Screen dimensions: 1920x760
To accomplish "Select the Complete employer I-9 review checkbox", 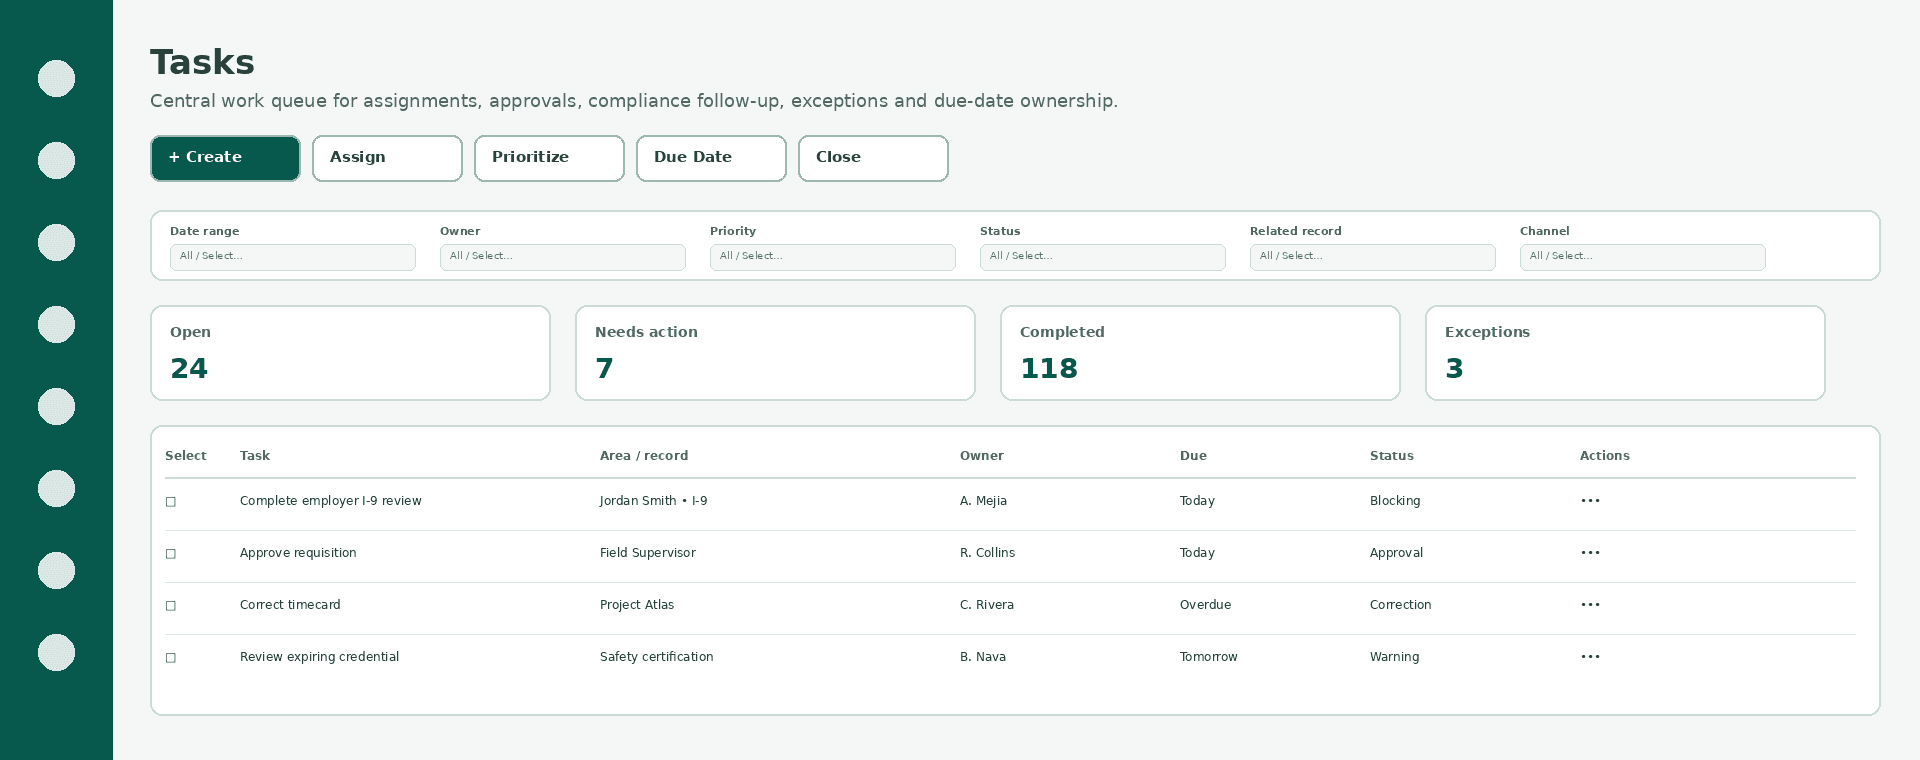I will click(171, 502).
